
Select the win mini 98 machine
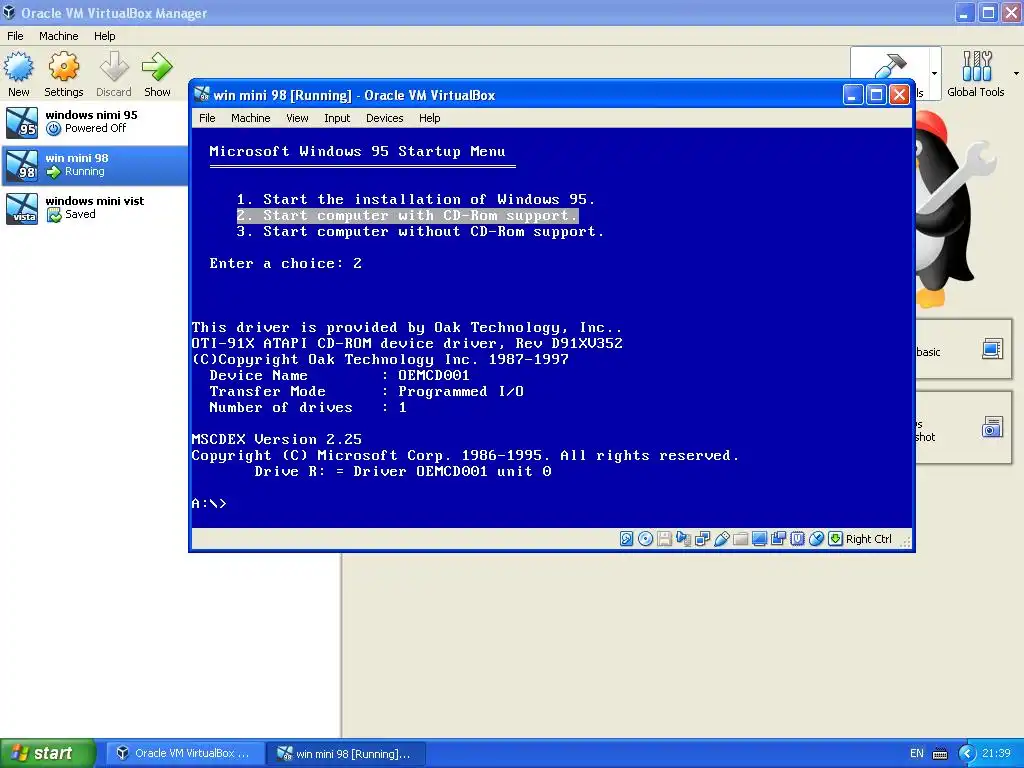[x=94, y=165]
